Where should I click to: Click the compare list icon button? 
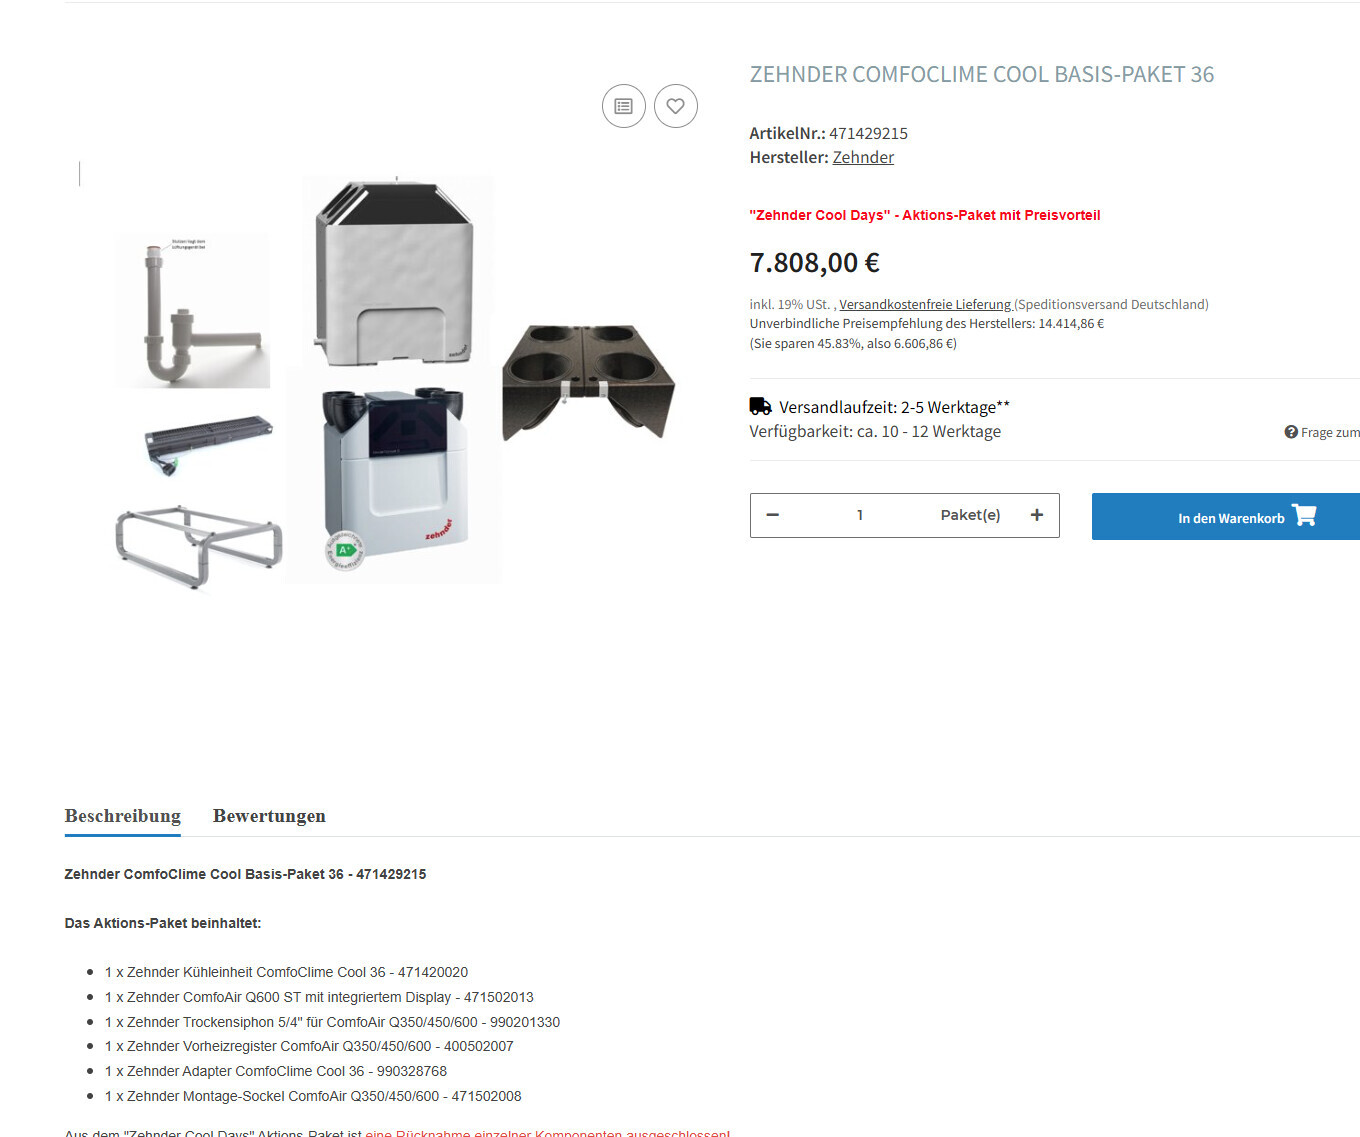pyautogui.click(x=623, y=106)
